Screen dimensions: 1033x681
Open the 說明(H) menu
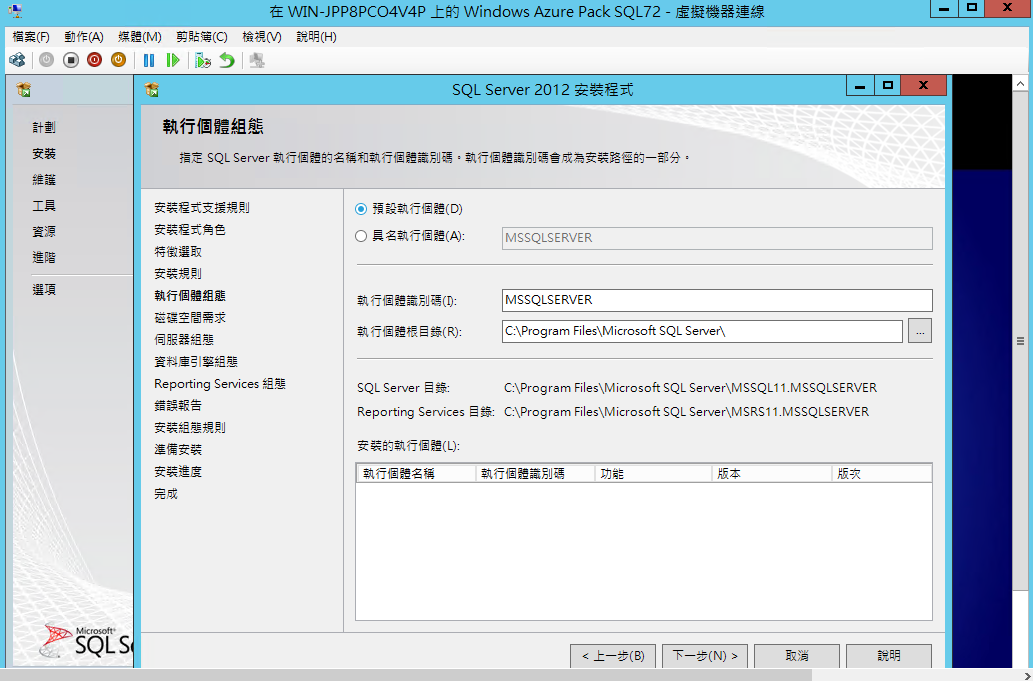tap(316, 37)
